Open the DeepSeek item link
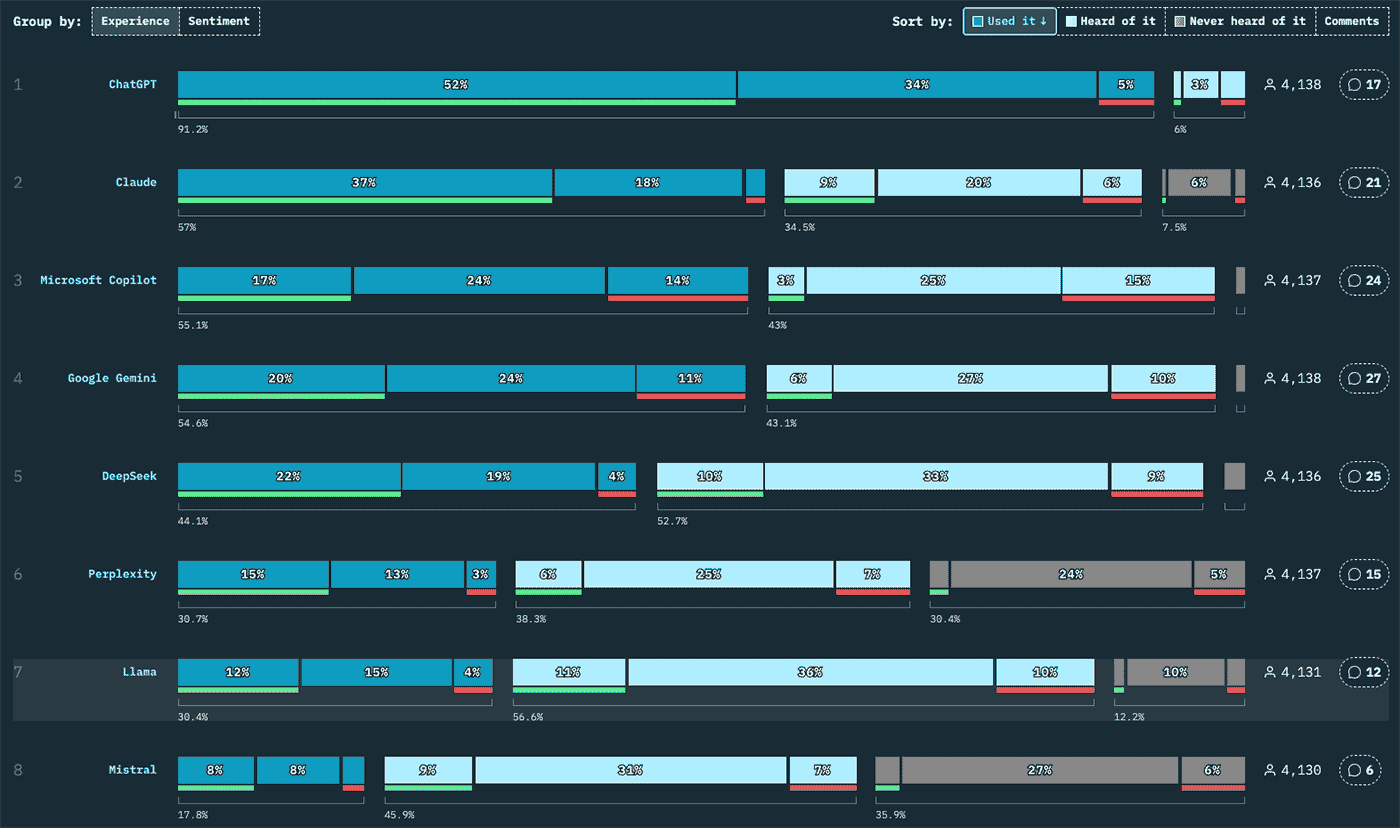1400x828 pixels. [129, 476]
